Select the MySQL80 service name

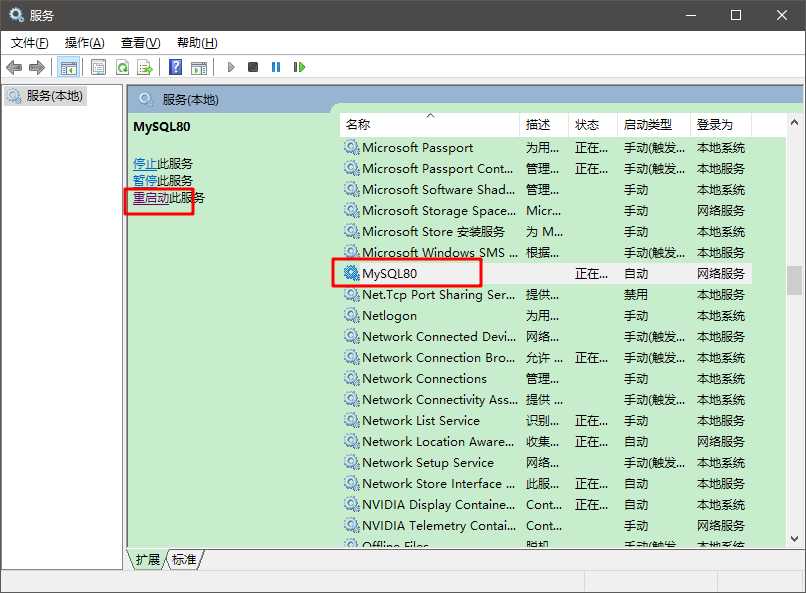390,273
